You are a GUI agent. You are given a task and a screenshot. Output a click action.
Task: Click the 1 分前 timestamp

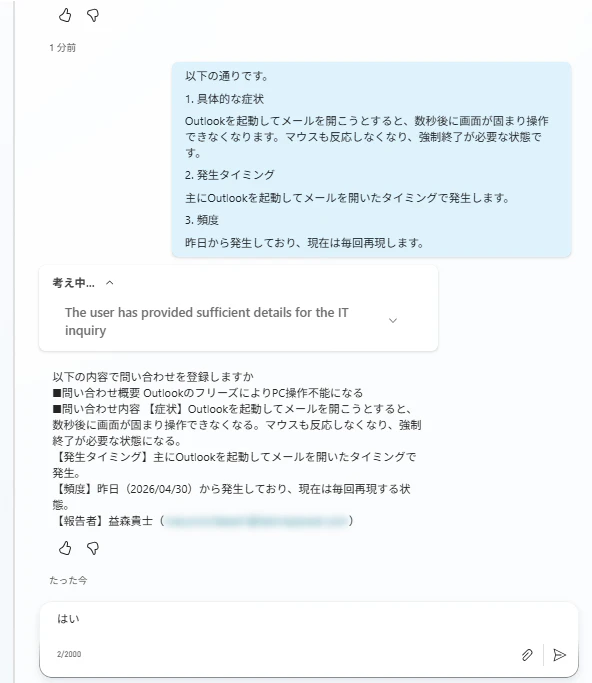coord(62,47)
